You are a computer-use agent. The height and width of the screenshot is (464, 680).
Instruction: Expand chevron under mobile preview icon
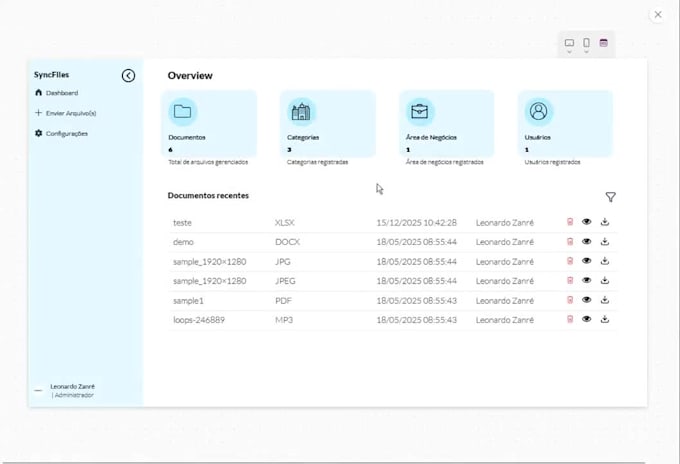point(586,52)
